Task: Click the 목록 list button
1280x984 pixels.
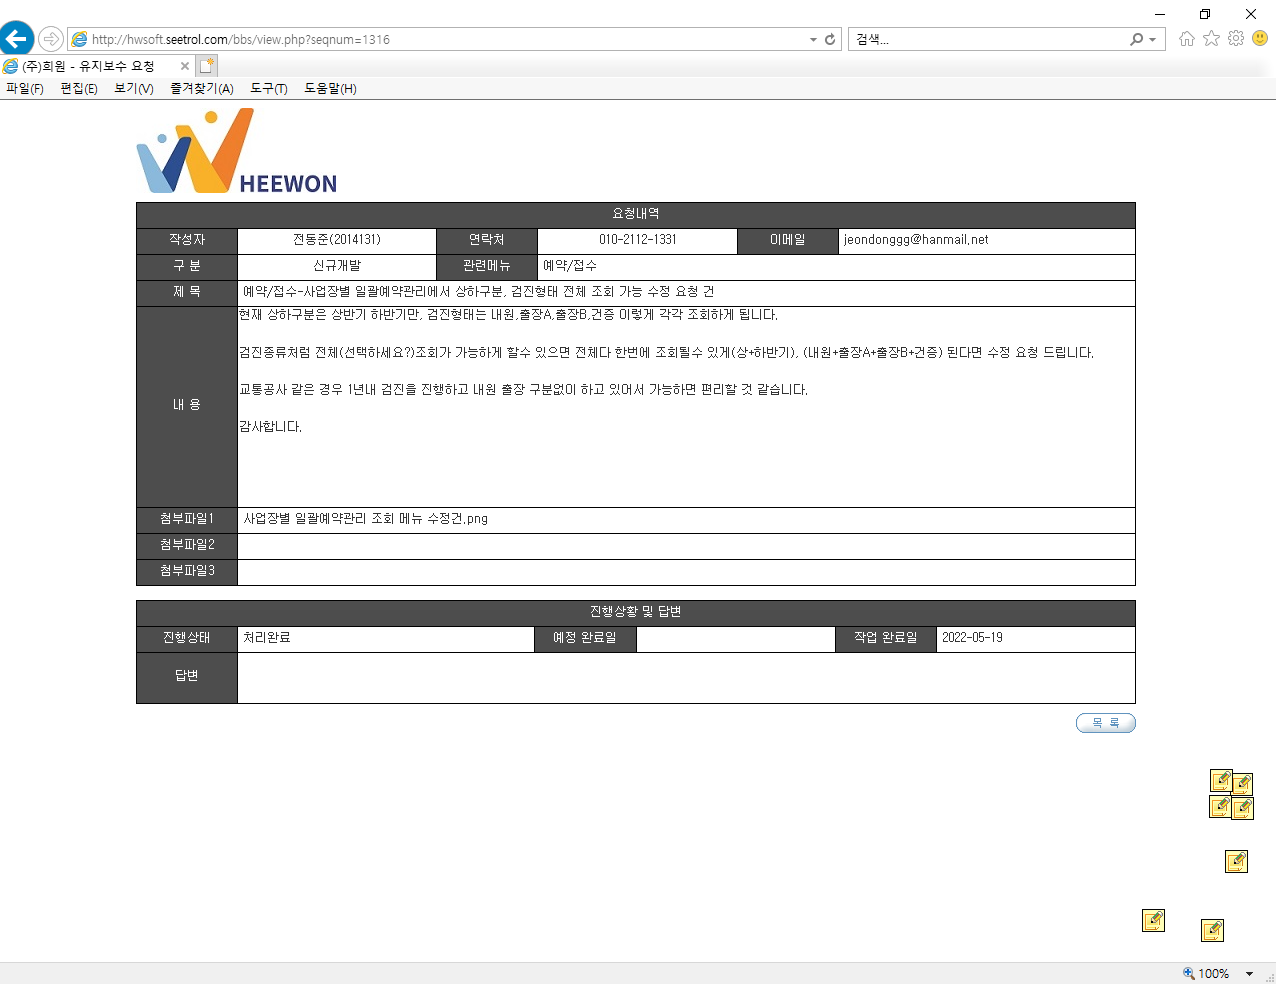Action: click(x=1106, y=723)
